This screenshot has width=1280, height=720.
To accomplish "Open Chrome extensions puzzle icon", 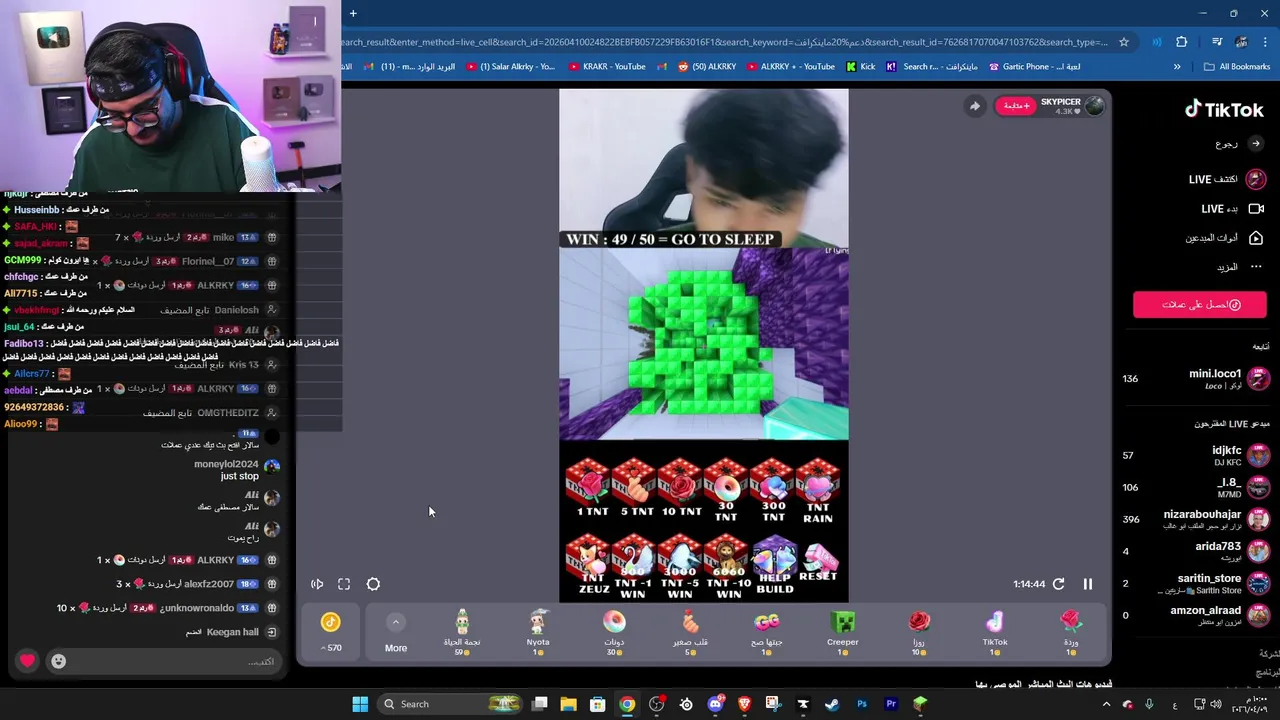I will point(1182,42).
